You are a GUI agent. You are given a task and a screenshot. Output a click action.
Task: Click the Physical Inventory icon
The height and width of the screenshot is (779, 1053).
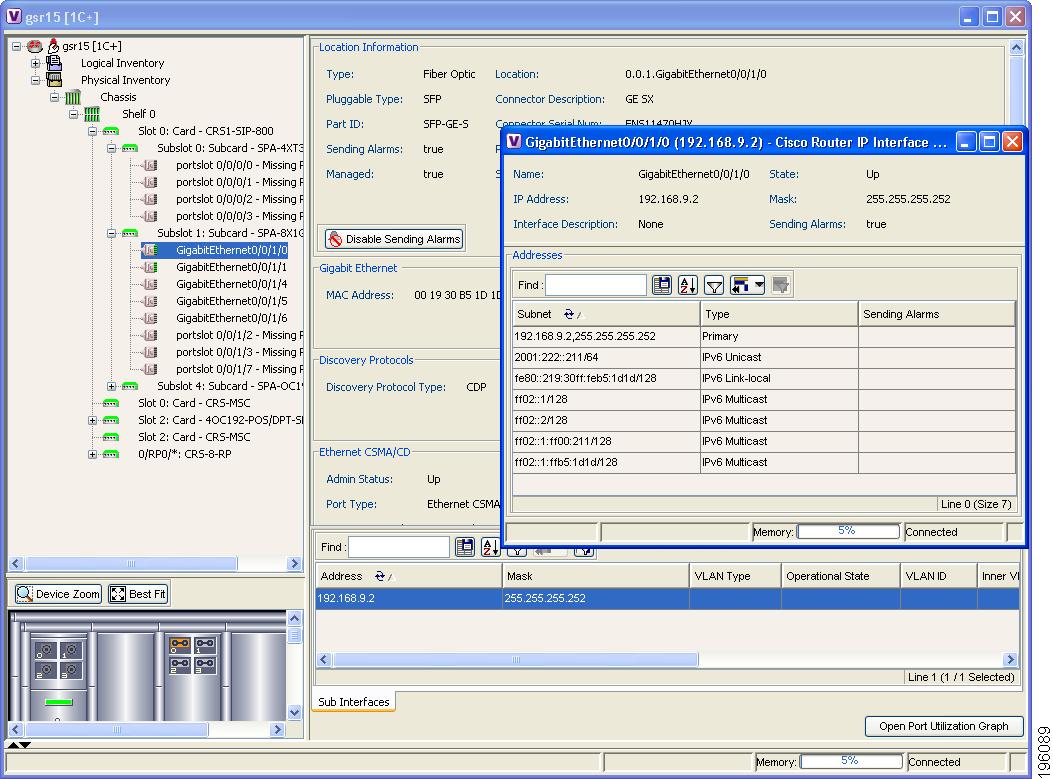[x=54, y=80]
